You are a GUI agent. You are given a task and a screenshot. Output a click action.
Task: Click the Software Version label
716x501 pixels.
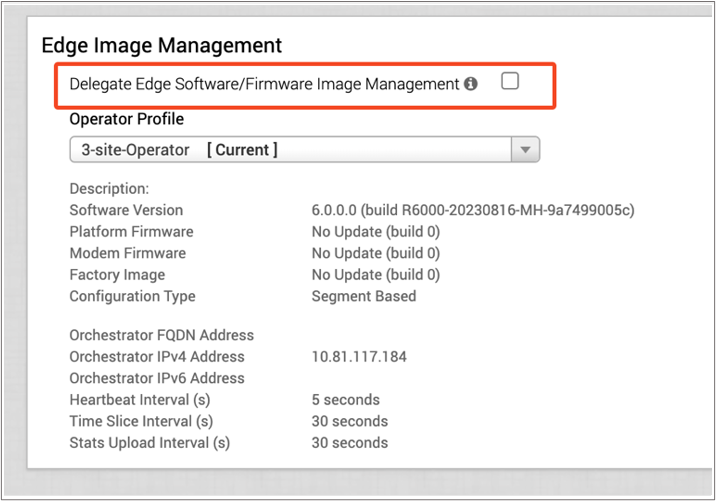click(x=126, y=210)
